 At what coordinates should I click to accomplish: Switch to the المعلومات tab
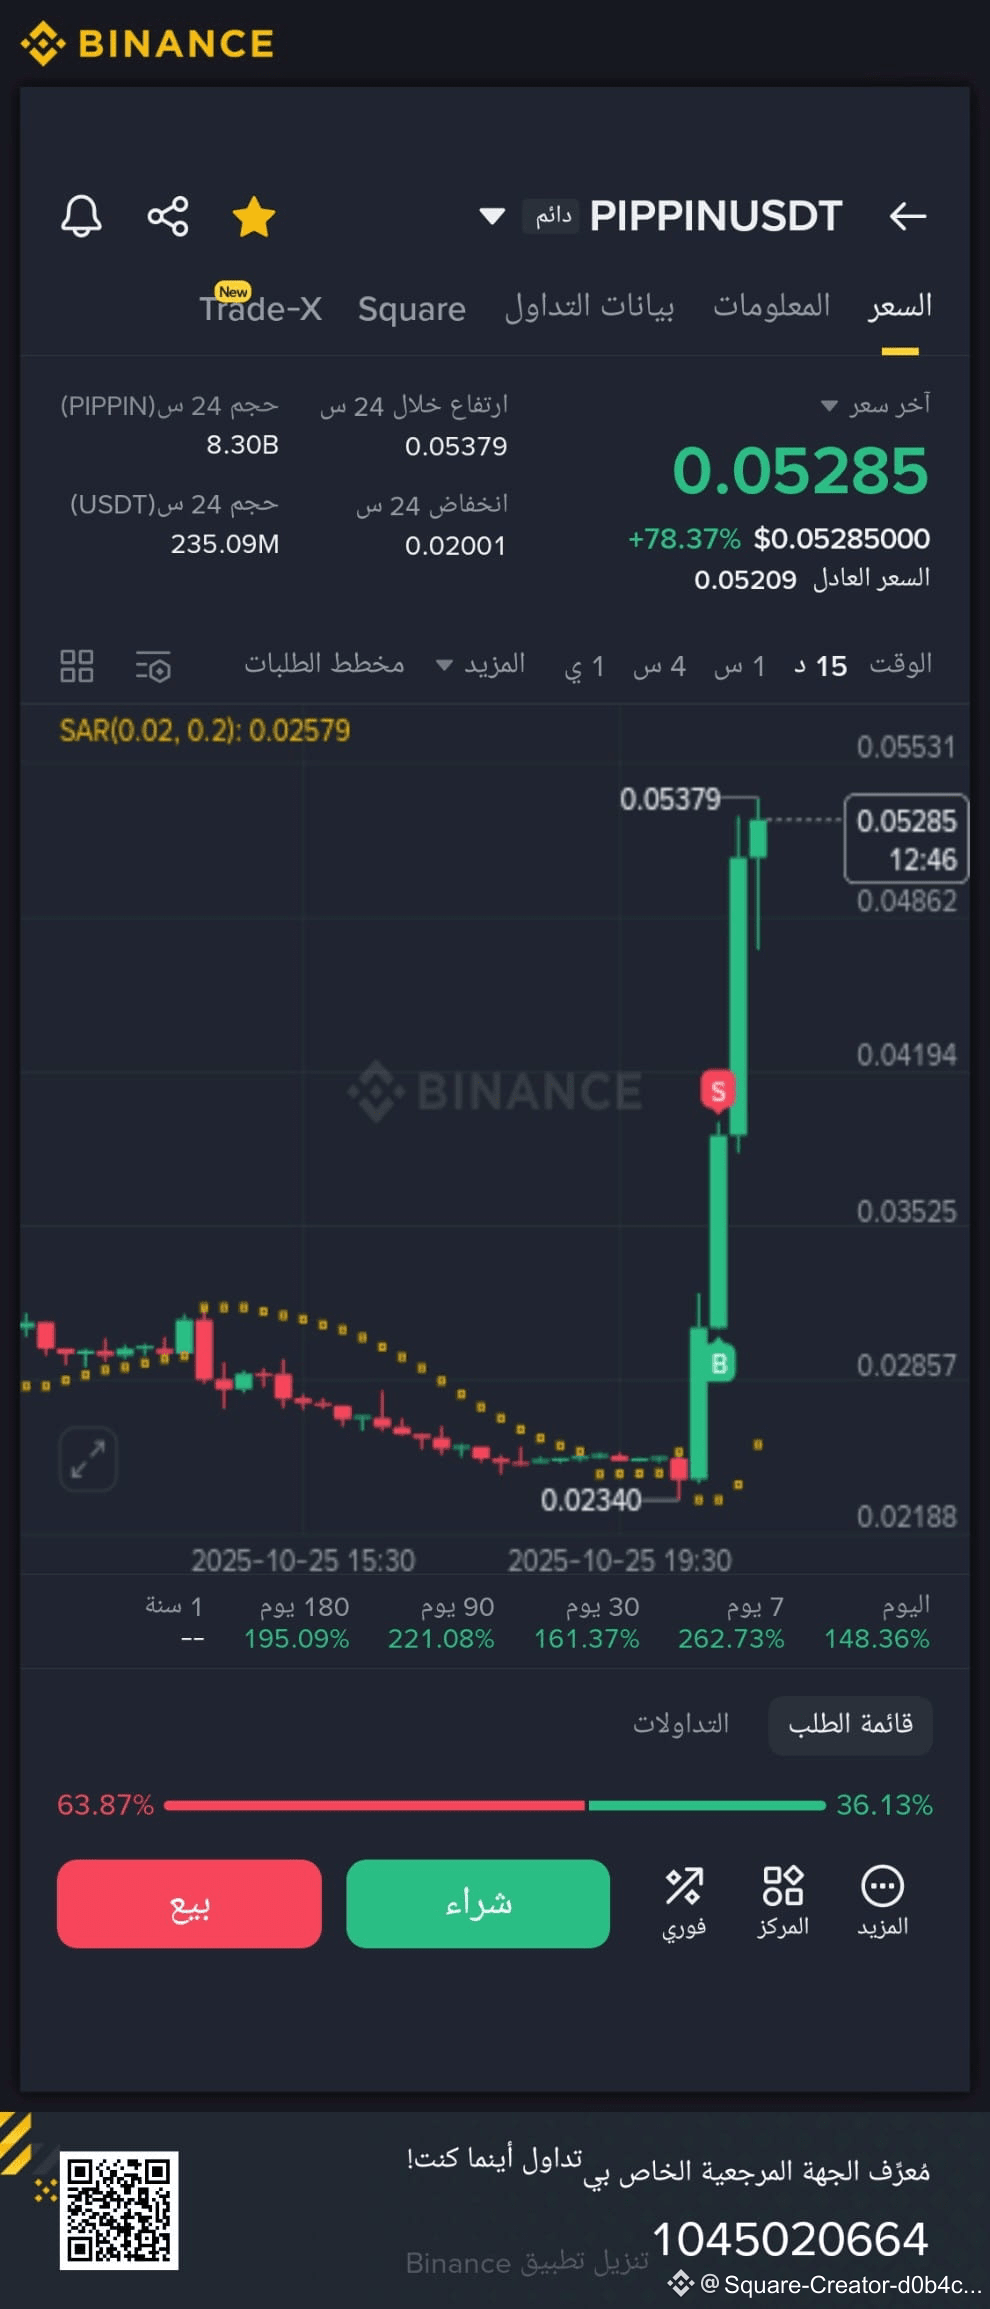click(771, 306)
